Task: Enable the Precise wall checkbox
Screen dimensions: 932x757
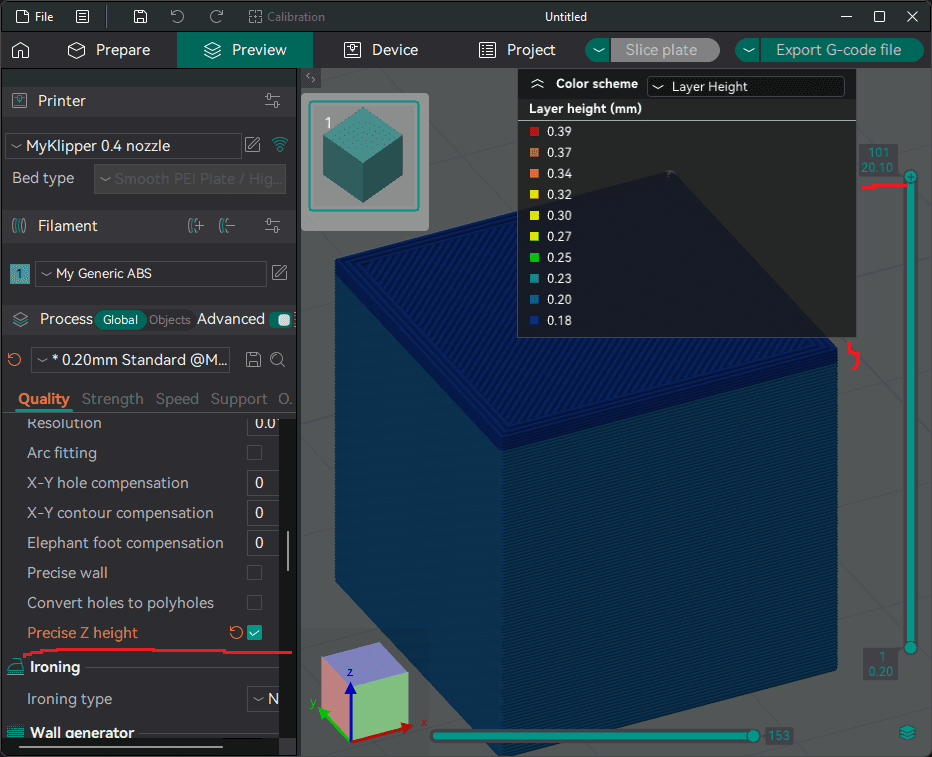Action: point(254,573)
